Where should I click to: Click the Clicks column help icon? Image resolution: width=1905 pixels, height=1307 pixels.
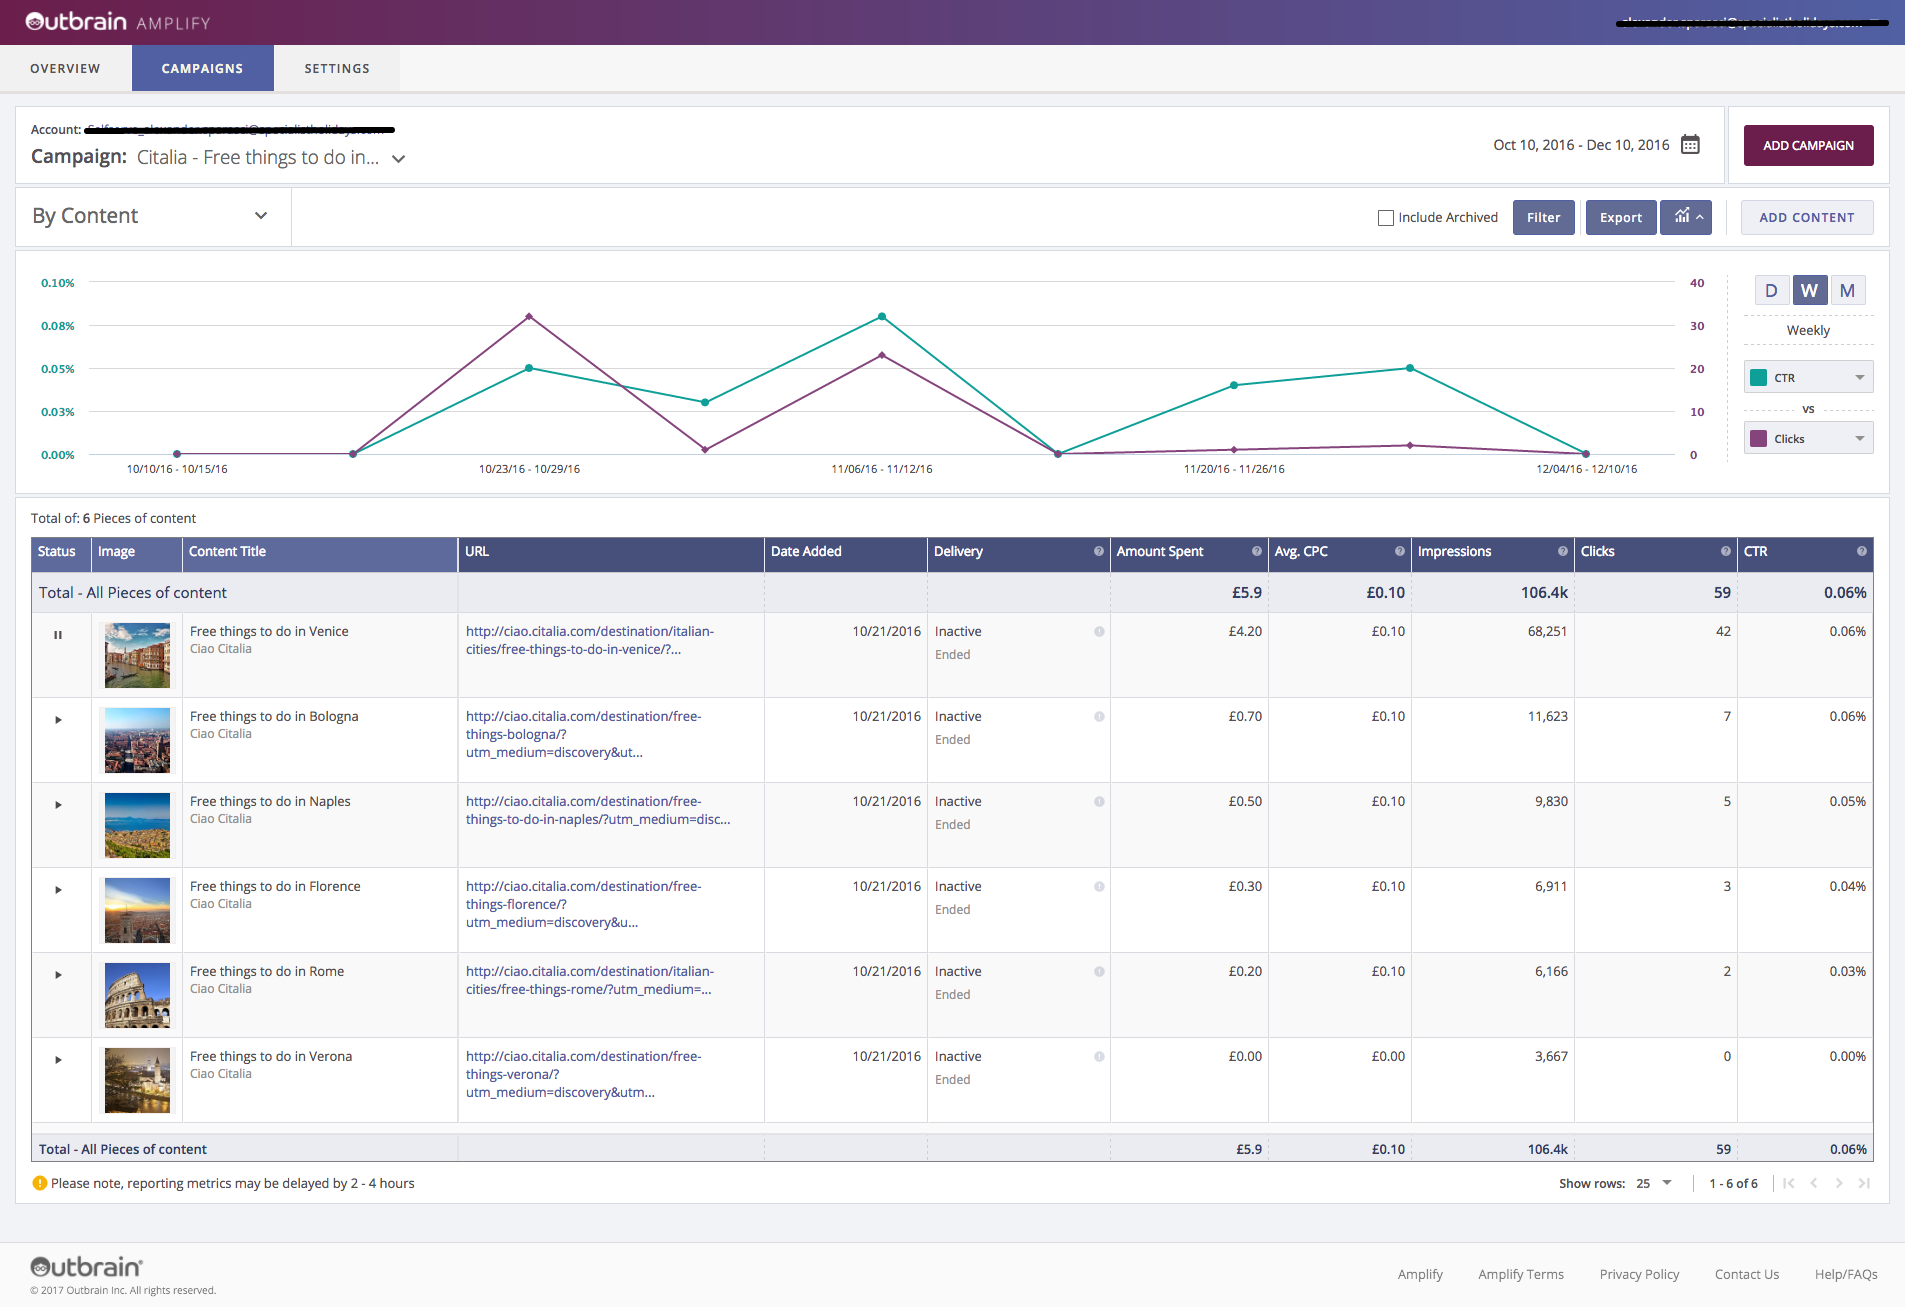(x=1726, y=551)
